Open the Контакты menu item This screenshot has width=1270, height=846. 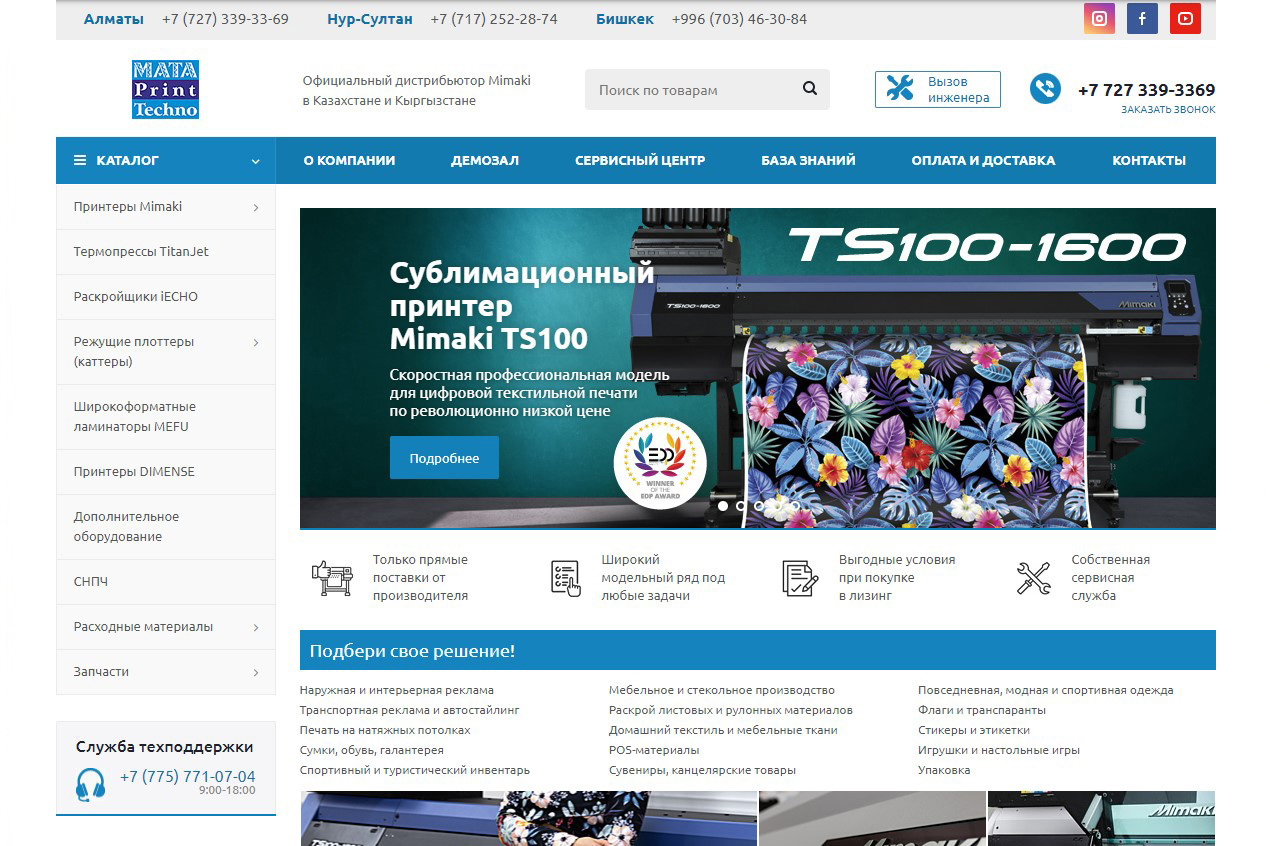pos(1149,160)
